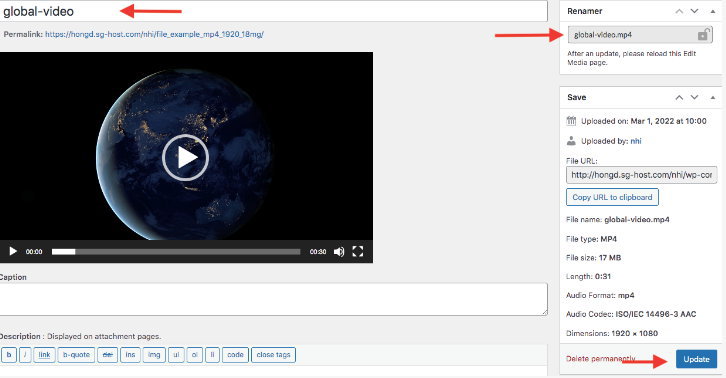Collapse the Save panel toggle triangle

point(713,97)
